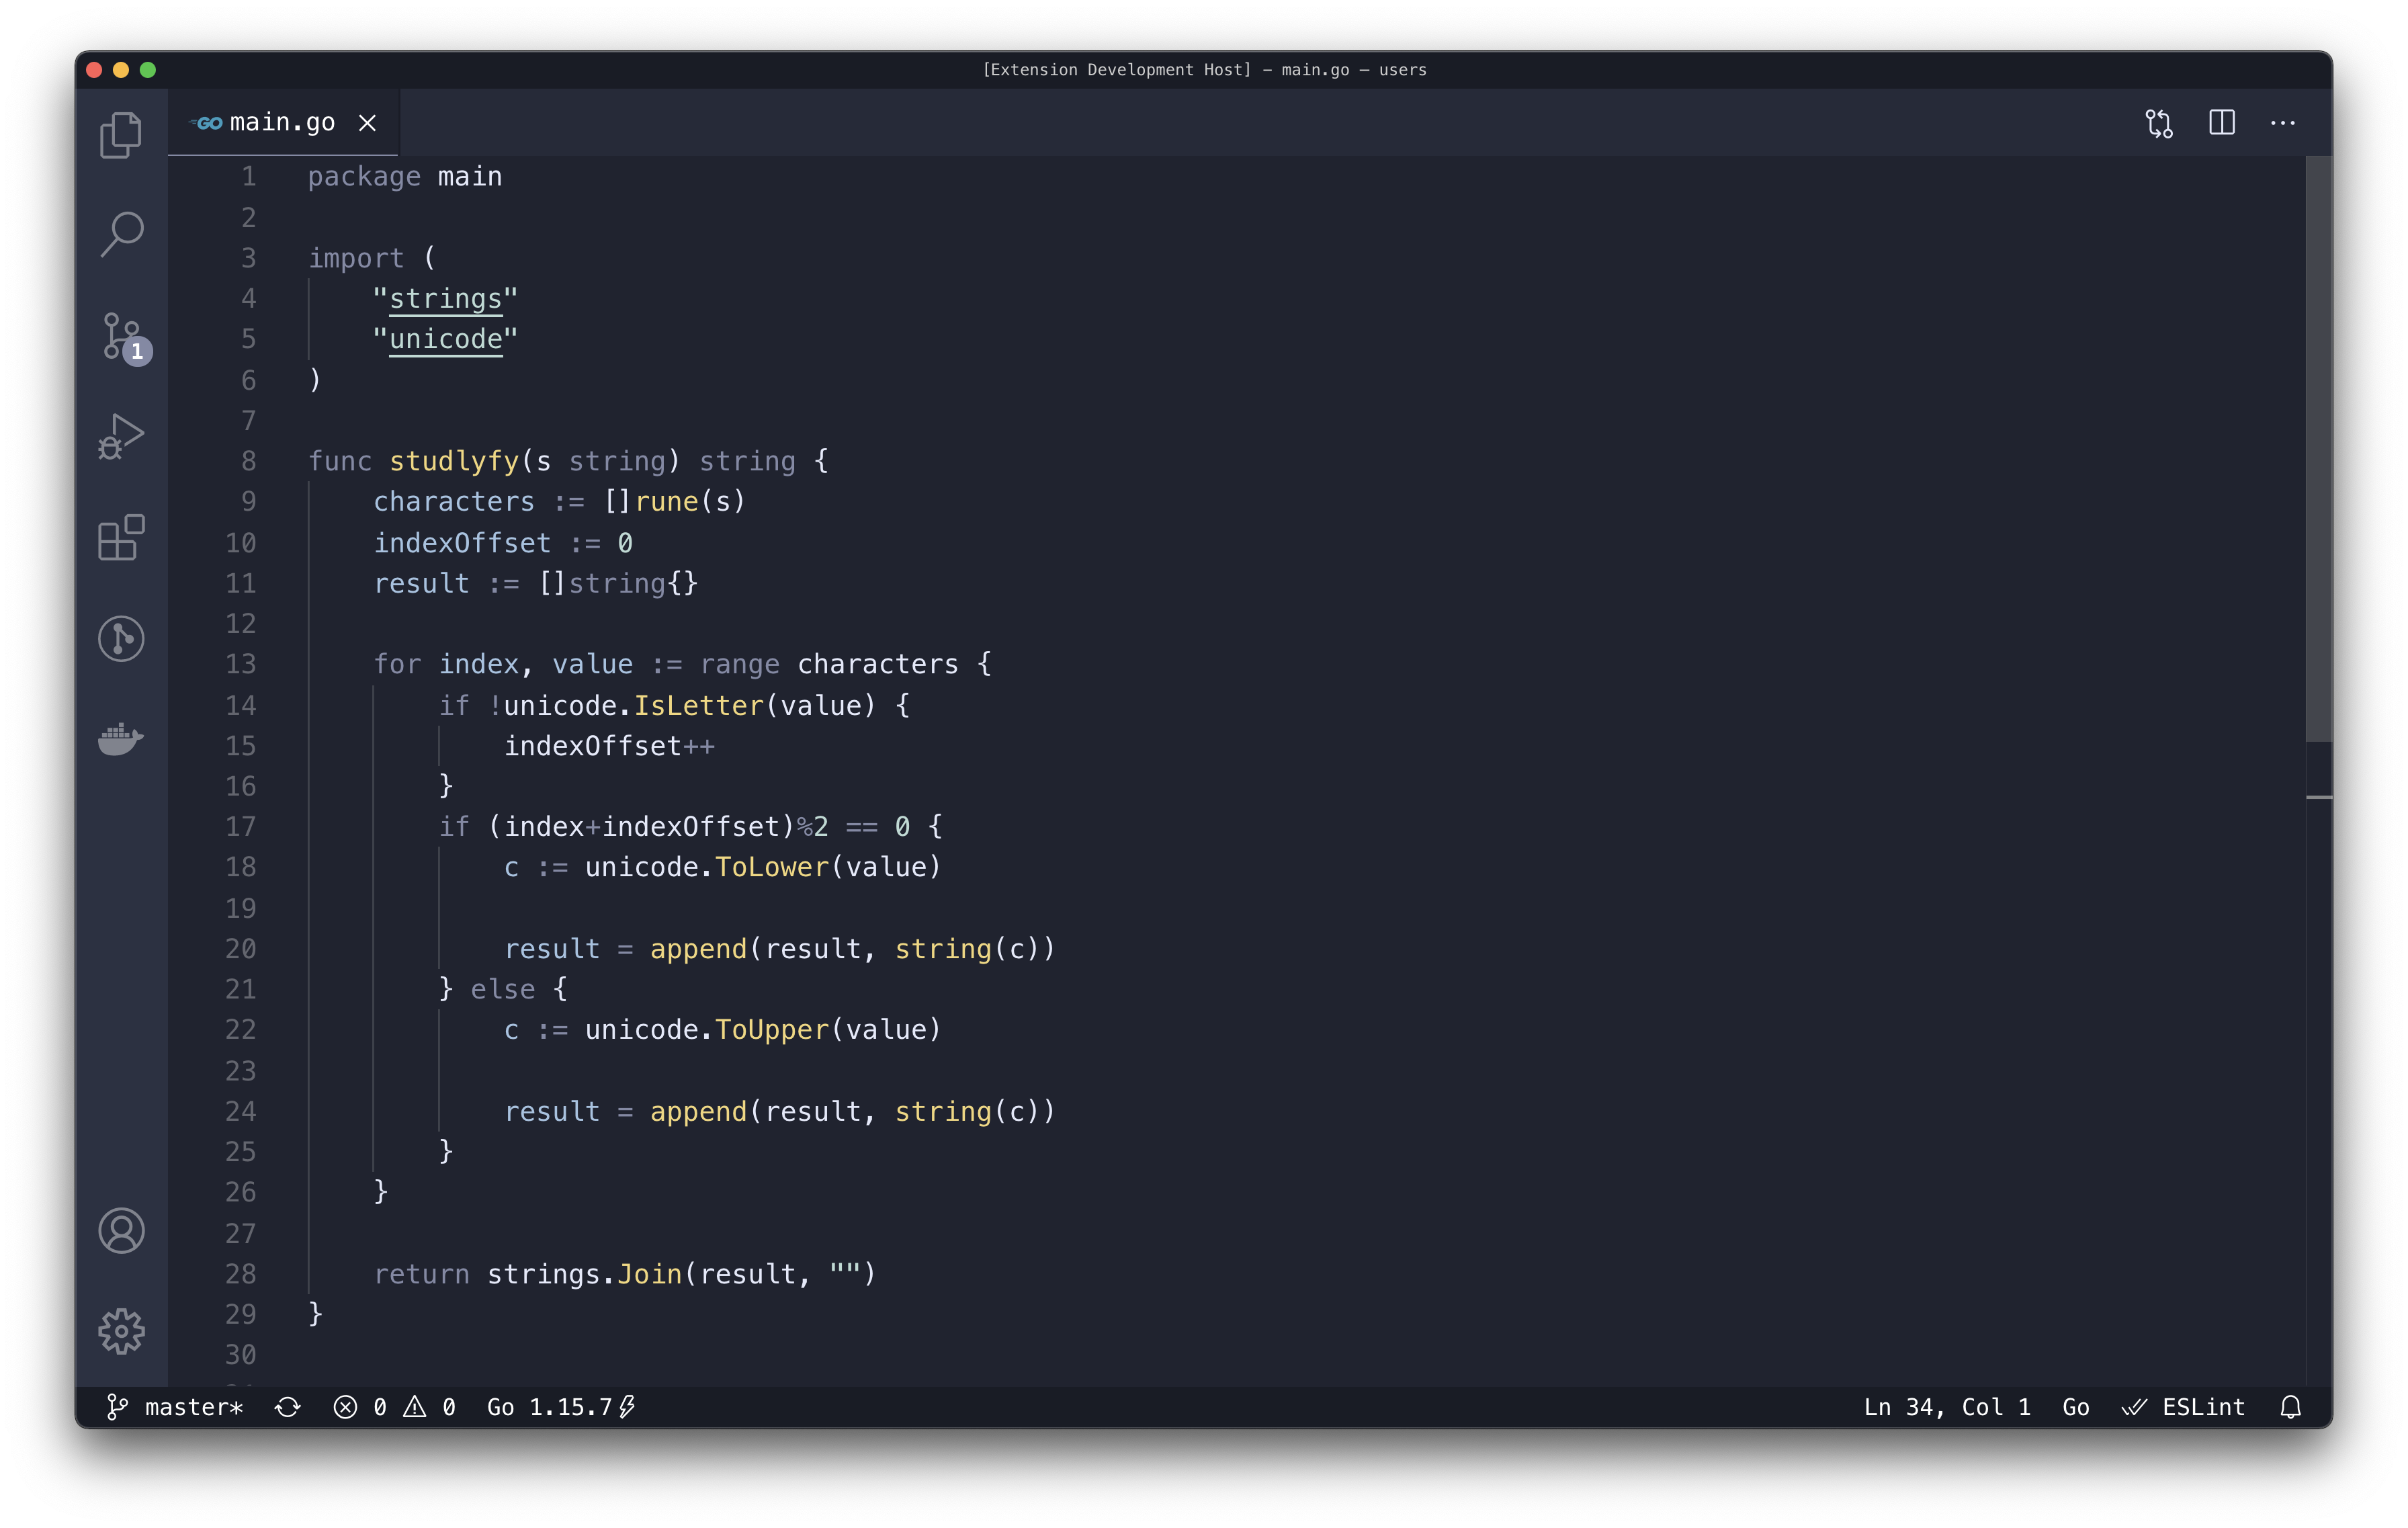Click Synchronize Changes icon in status bar

(x=288, y=1407)
